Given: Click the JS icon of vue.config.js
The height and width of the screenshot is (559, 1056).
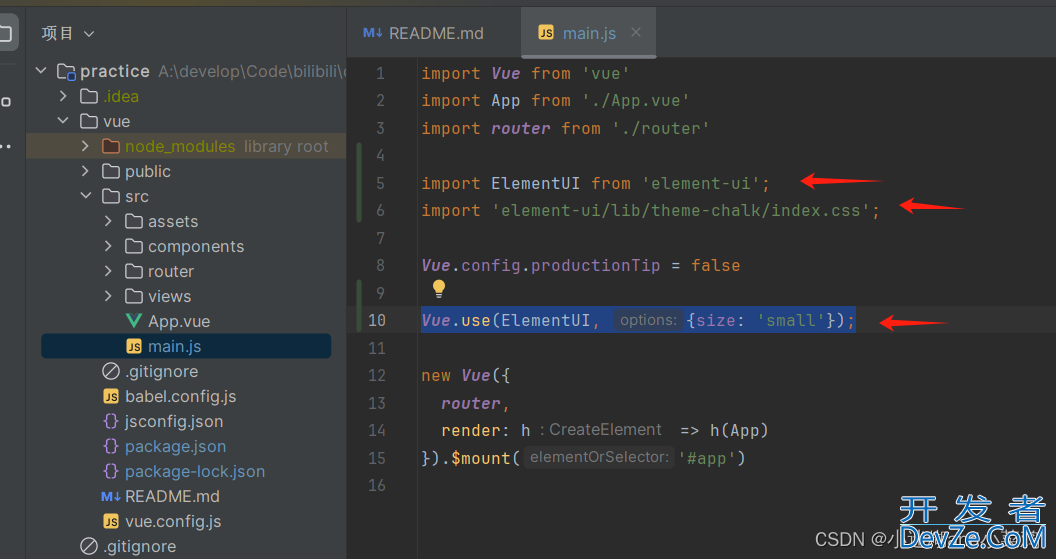Looking at the screenshot, I should point(111,521).
